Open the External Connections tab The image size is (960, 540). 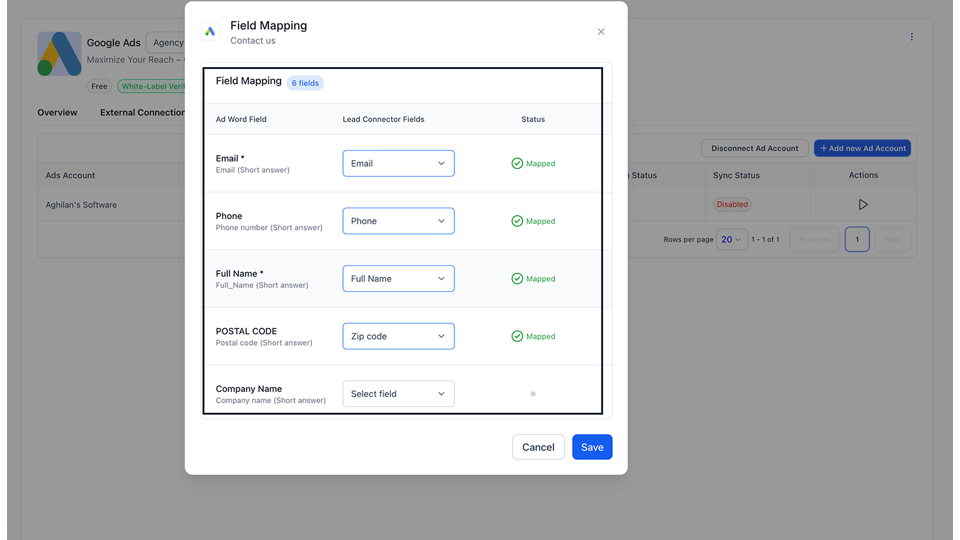pos(142,113)
